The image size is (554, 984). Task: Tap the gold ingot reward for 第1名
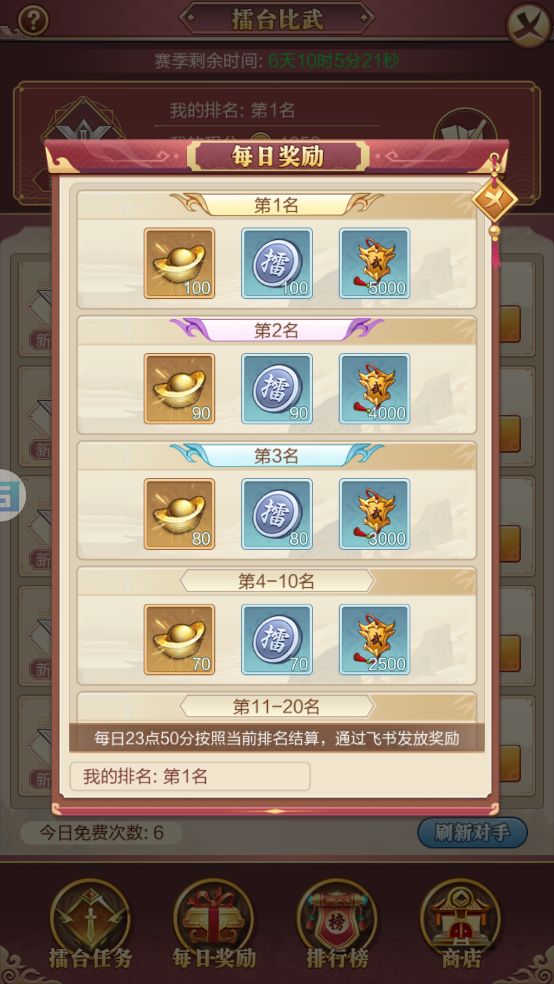tap(179, 263)
